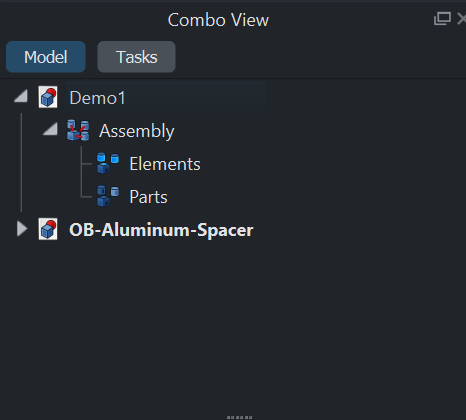The height and width of the screenshot is (420, 466).
Task: Undock the Combo View panel with the float icon
Action: 442,19
